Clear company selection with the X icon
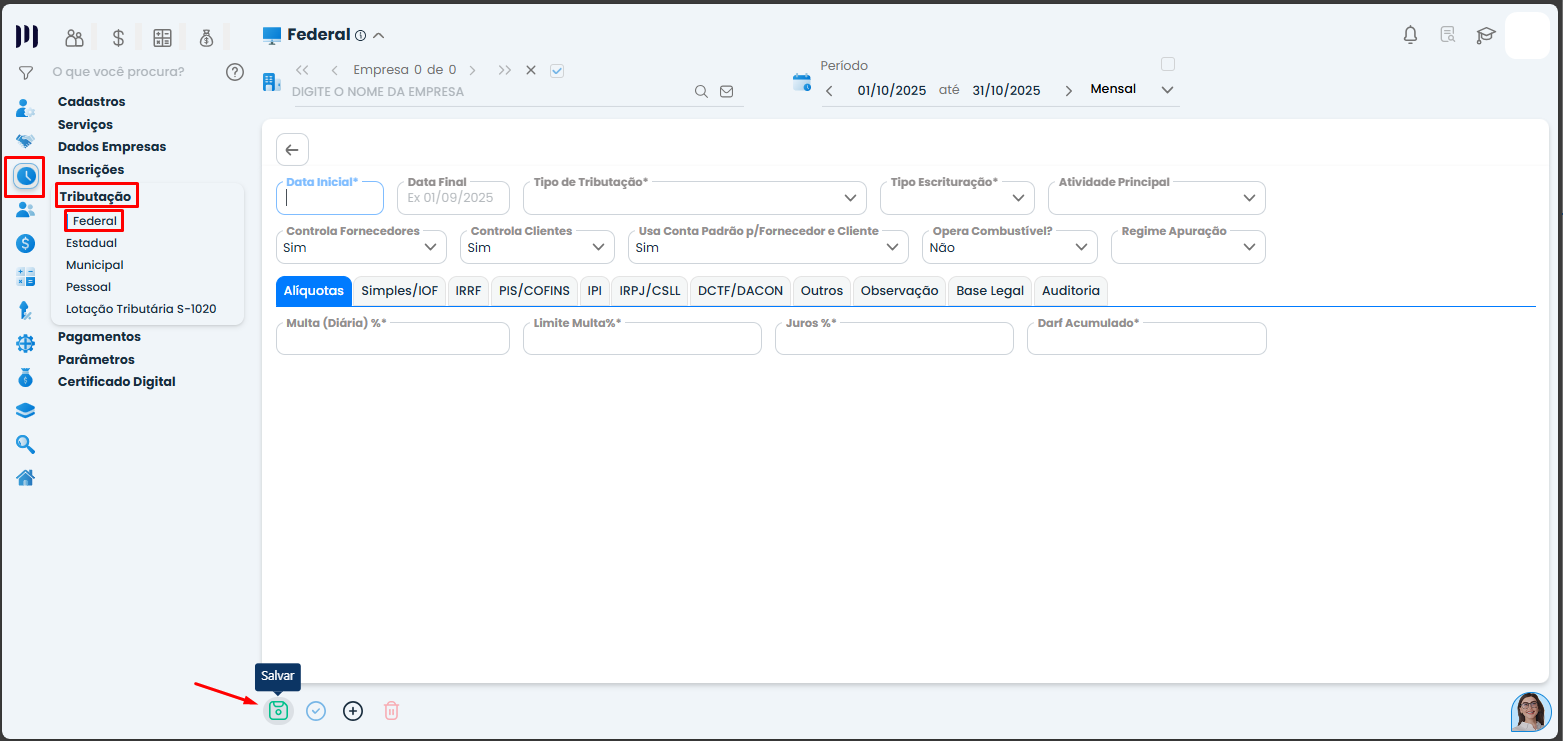This screenshot has height=741, width=1563. (531, 70)
